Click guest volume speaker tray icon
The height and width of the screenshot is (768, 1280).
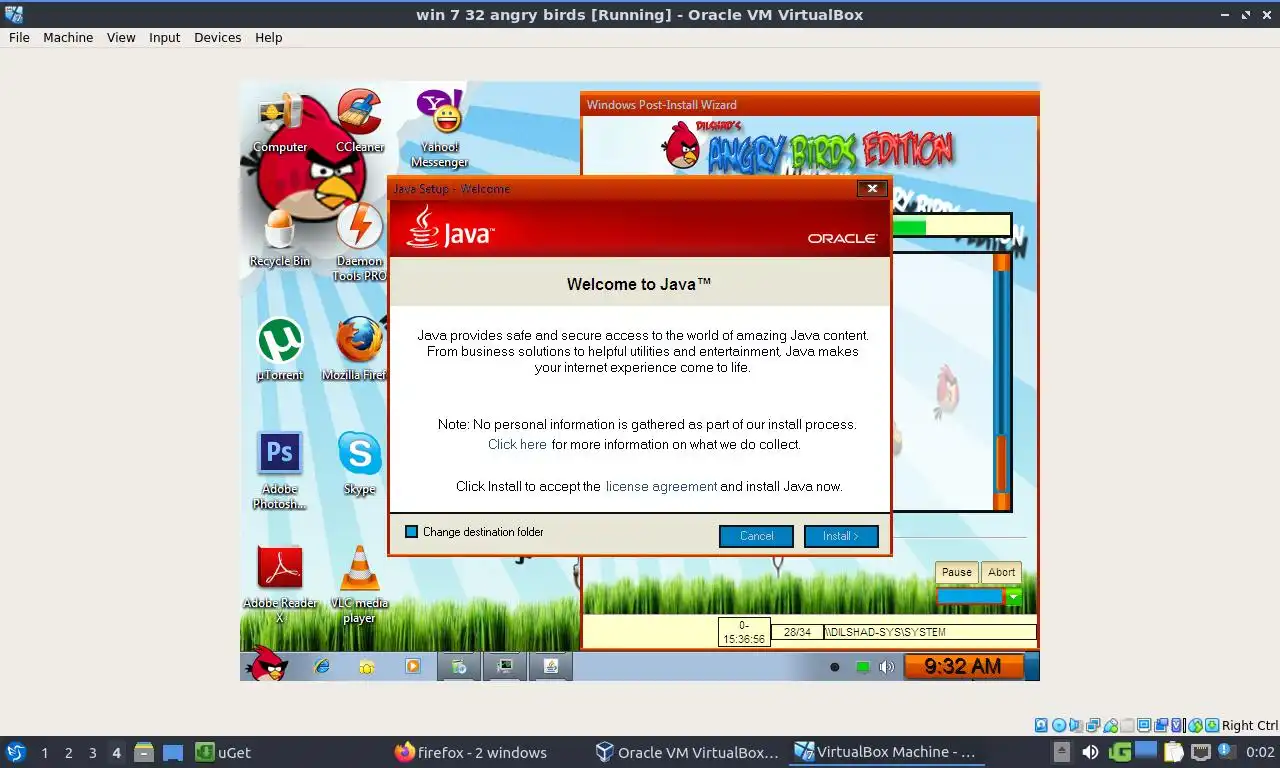pos(886,667)
